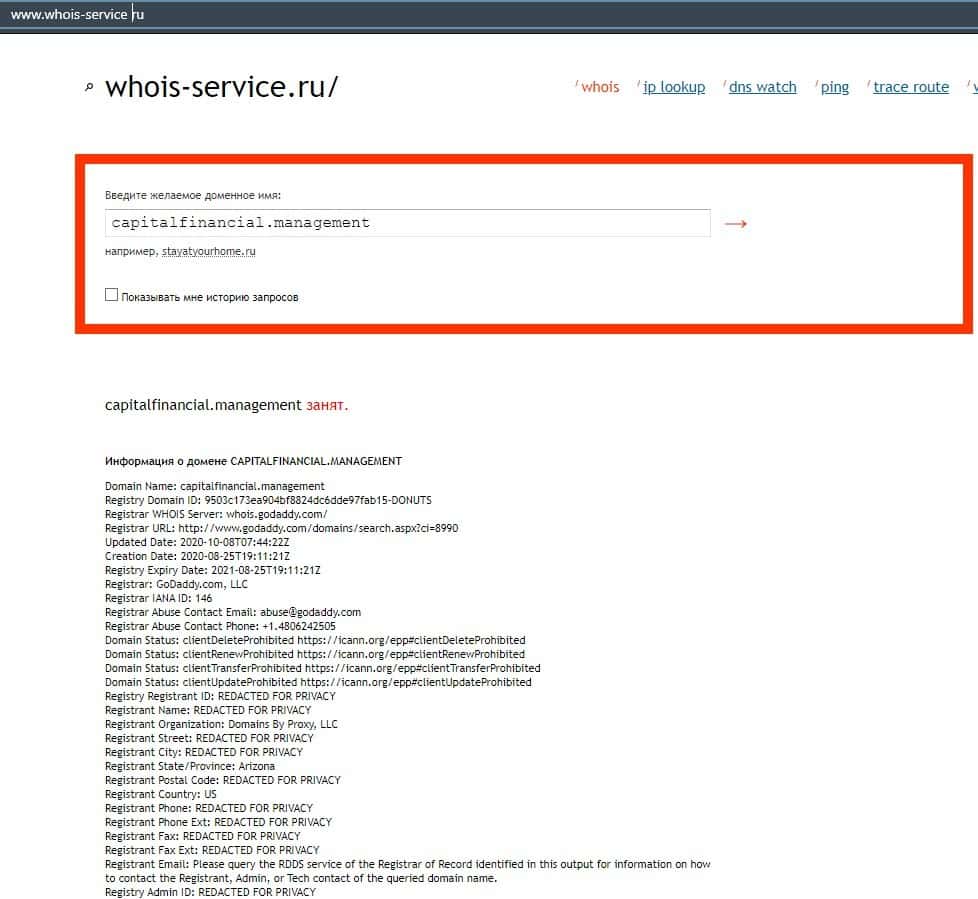Click the Registrar WHOIS Server whois.godaddy.com line

(216, 514)
